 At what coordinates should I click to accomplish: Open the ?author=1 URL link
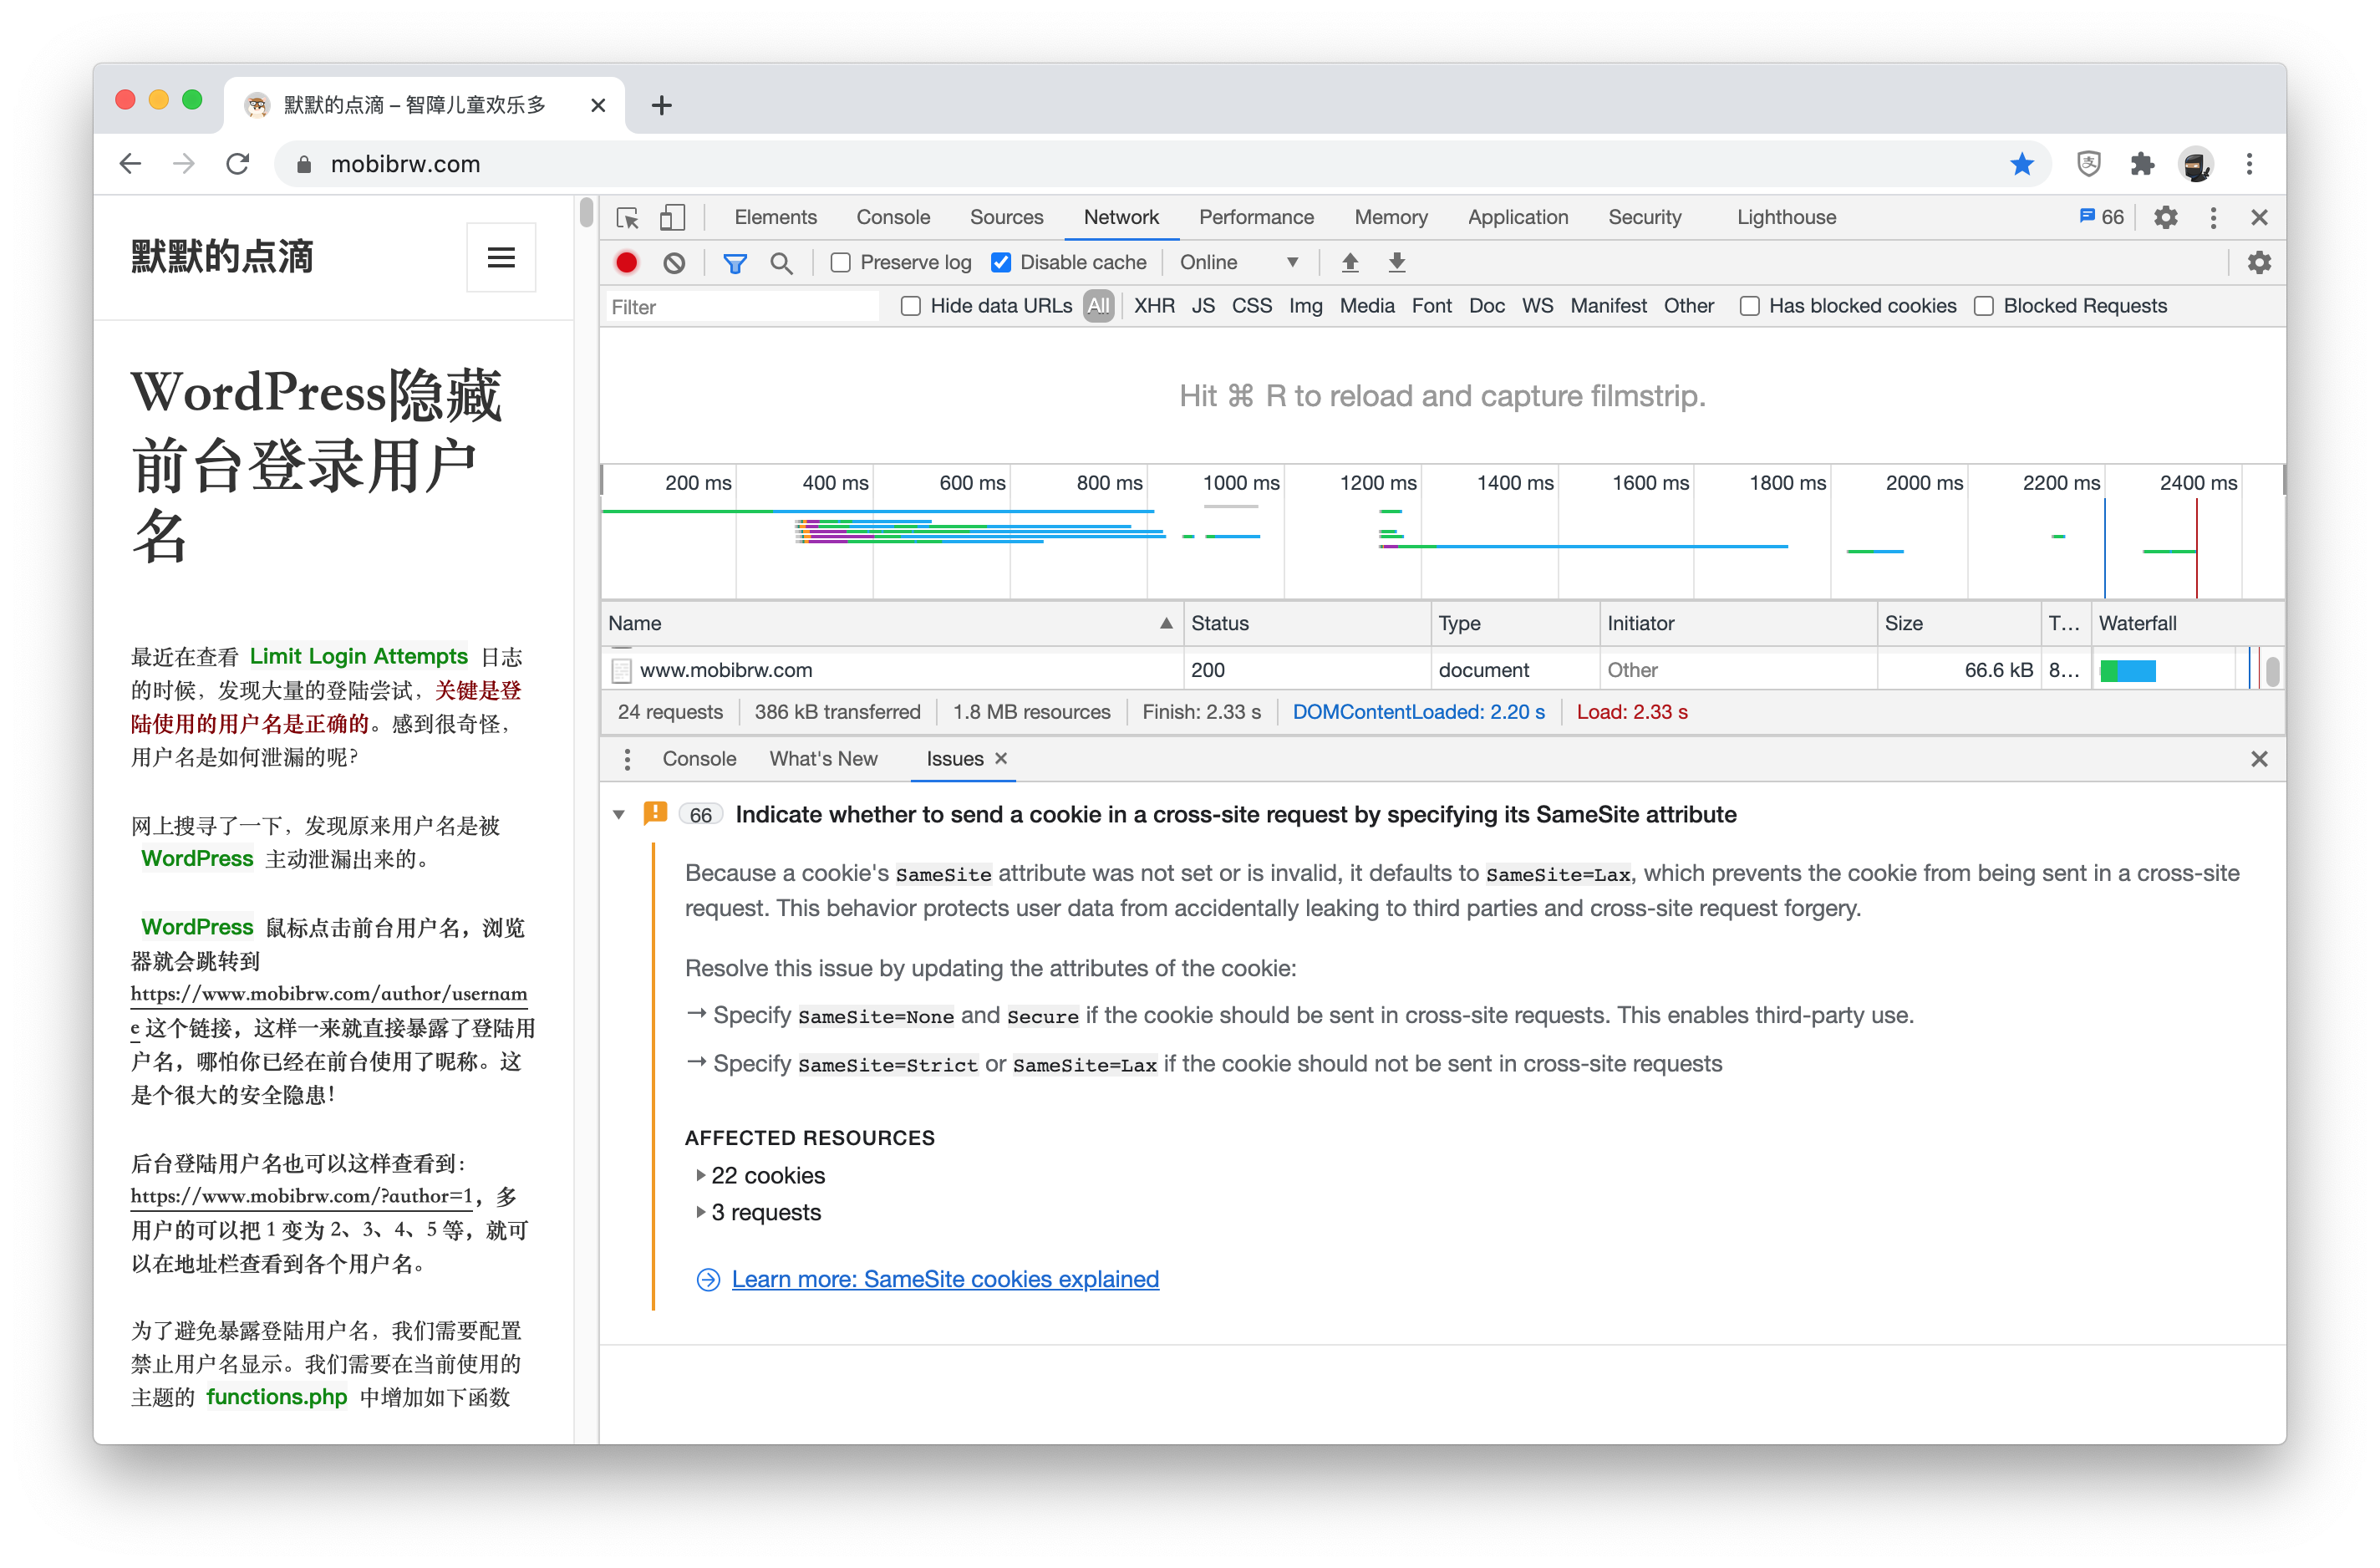[301, 1195]
